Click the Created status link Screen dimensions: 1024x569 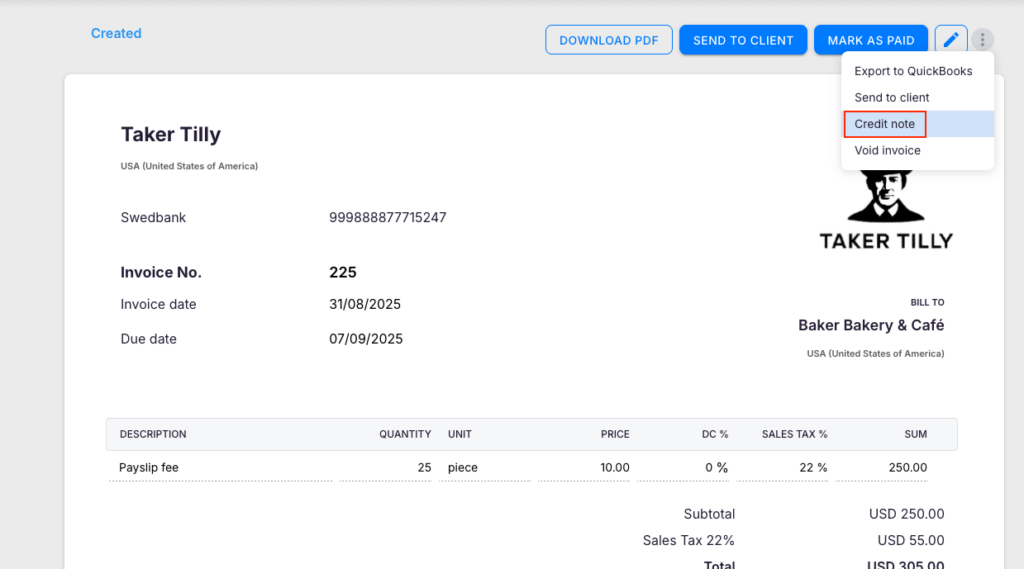[116, 33]
